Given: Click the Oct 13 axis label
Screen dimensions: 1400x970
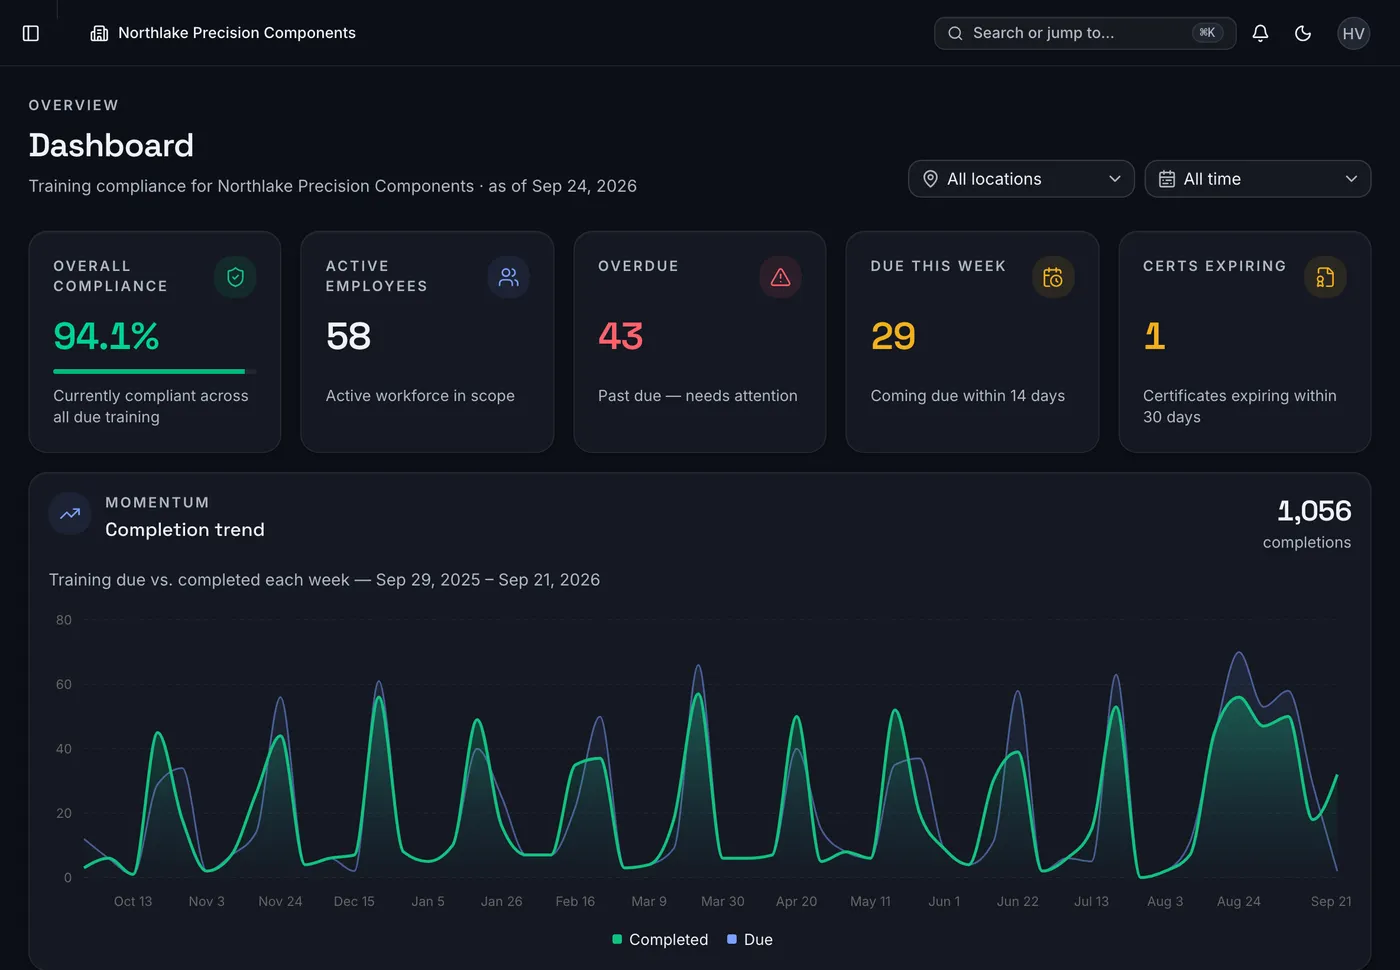Looking at the screenshot, I should click(x=133, y=901).
